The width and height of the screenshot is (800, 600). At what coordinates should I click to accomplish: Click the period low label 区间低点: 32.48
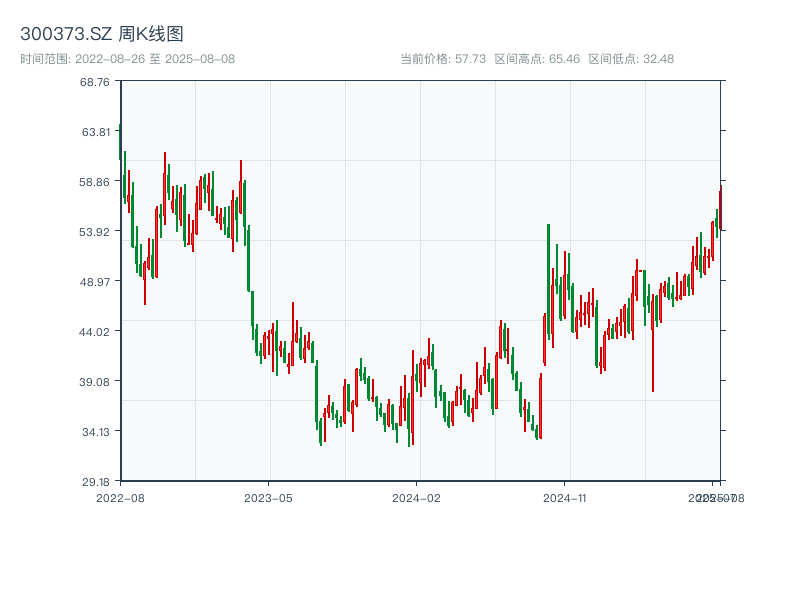[x=631, y=59]
